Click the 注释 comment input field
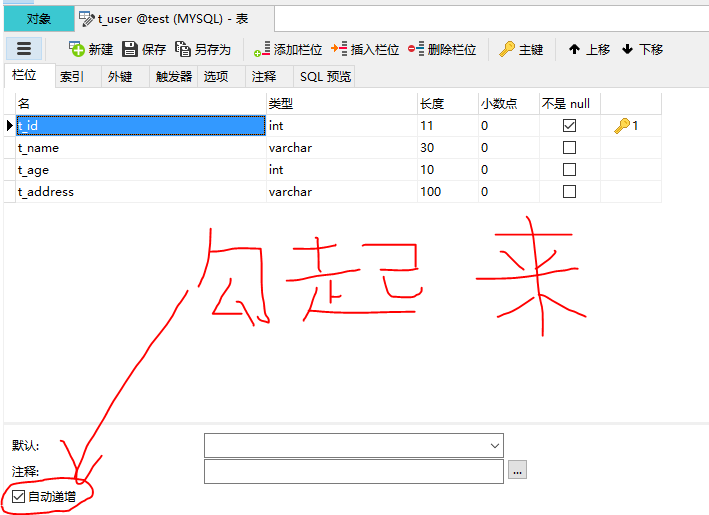Viewport: 709px width, 515px height. coord(354,472)
